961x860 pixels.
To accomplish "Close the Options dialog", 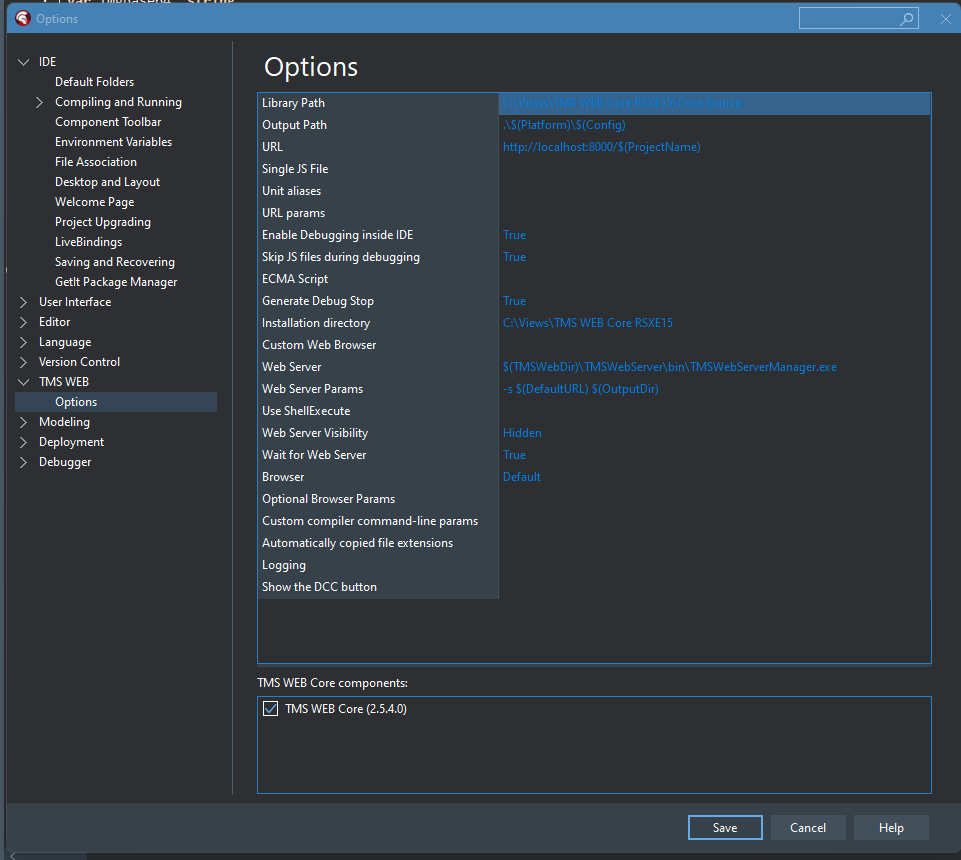I will [946, 19].
